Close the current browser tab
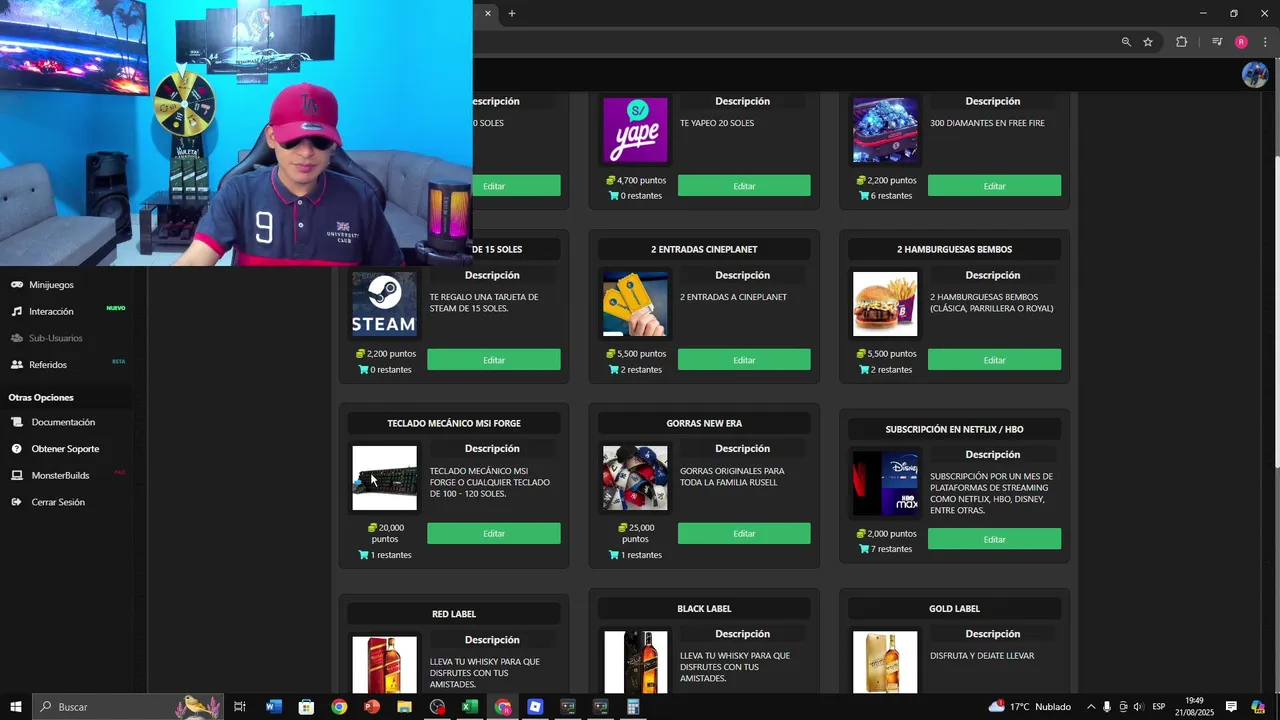The image size is (1280, 720). pos(488,13)
